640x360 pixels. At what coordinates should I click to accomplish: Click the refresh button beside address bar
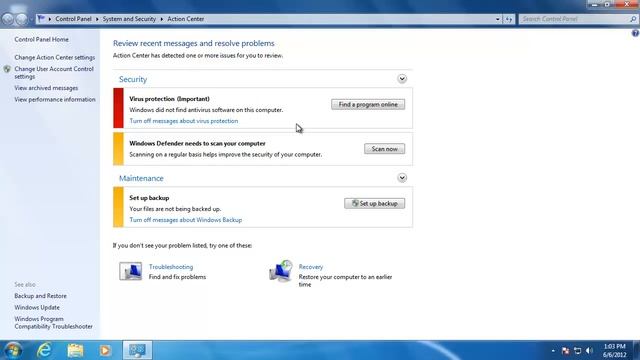click(509, 19)
